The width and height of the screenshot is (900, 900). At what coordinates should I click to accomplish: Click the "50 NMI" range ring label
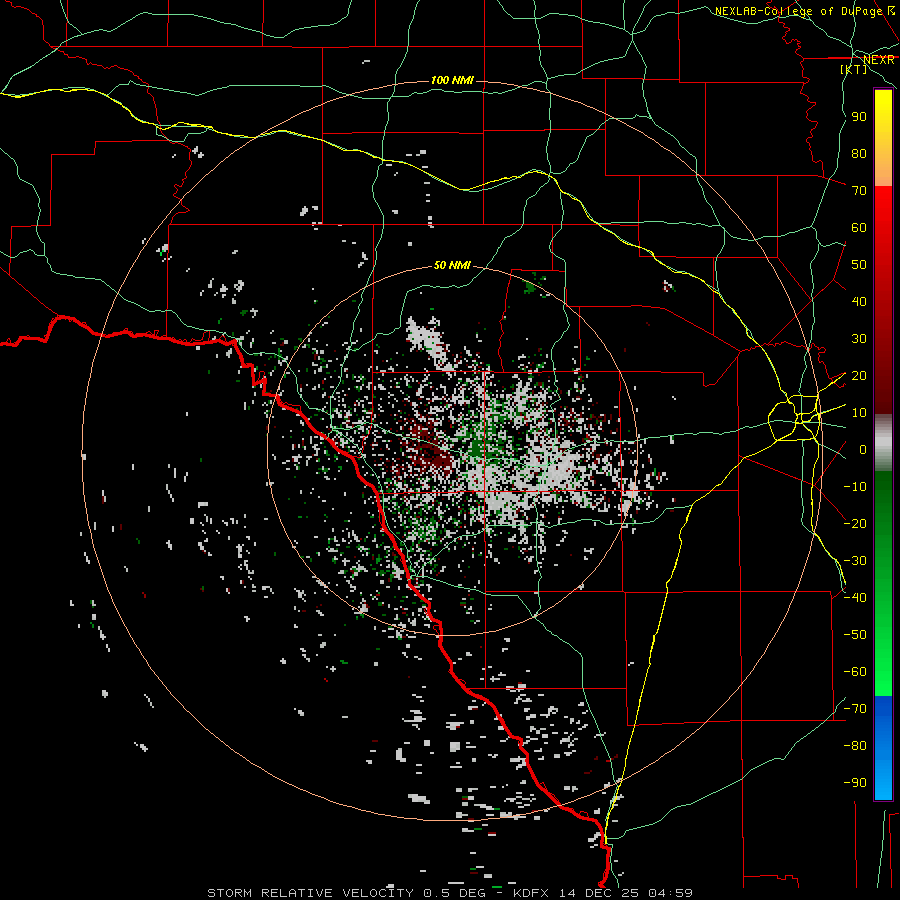coord(452,265)
